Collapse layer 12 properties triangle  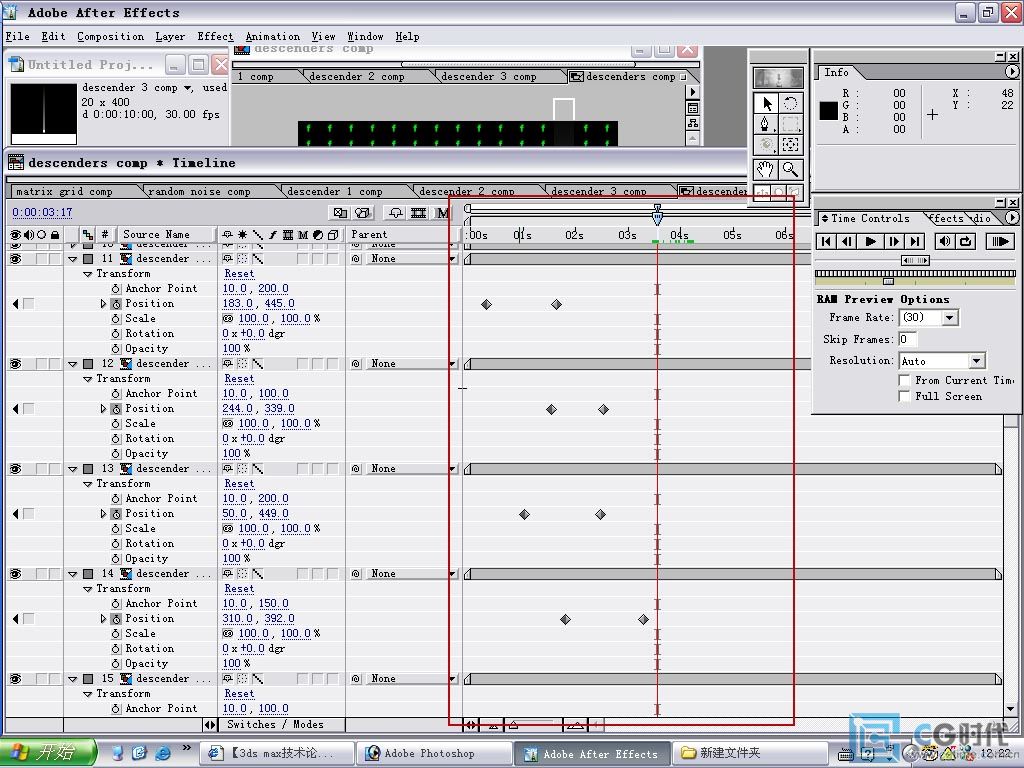pos(72,364)
